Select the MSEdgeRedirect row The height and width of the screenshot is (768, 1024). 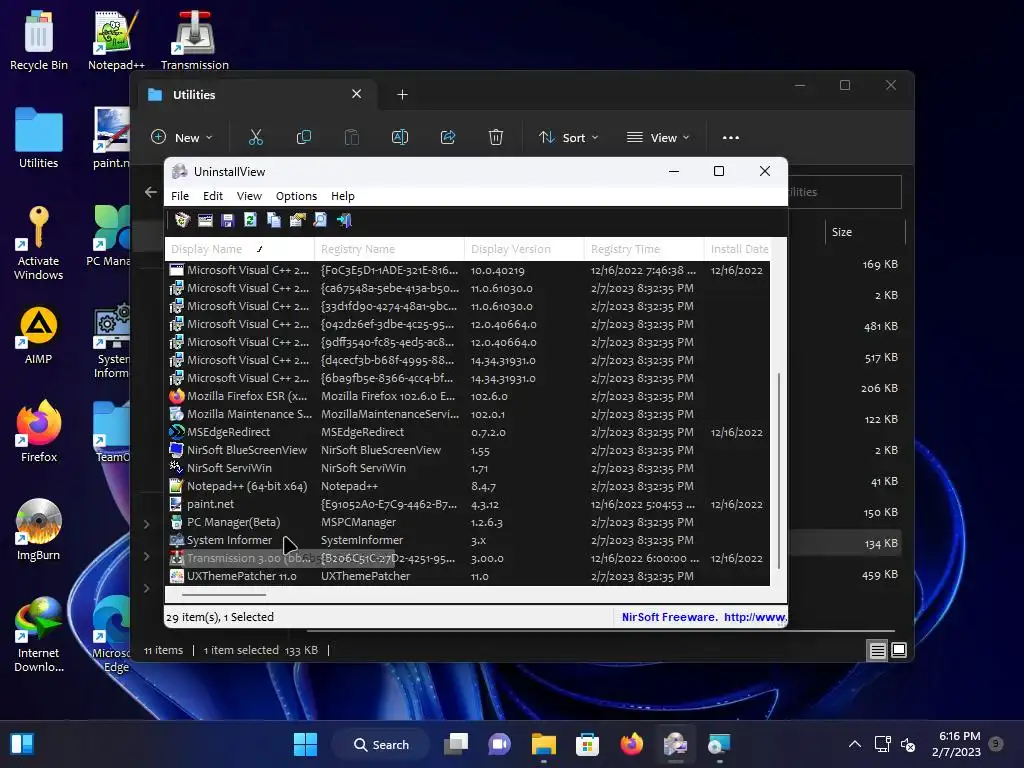click(x=468, y=432)
